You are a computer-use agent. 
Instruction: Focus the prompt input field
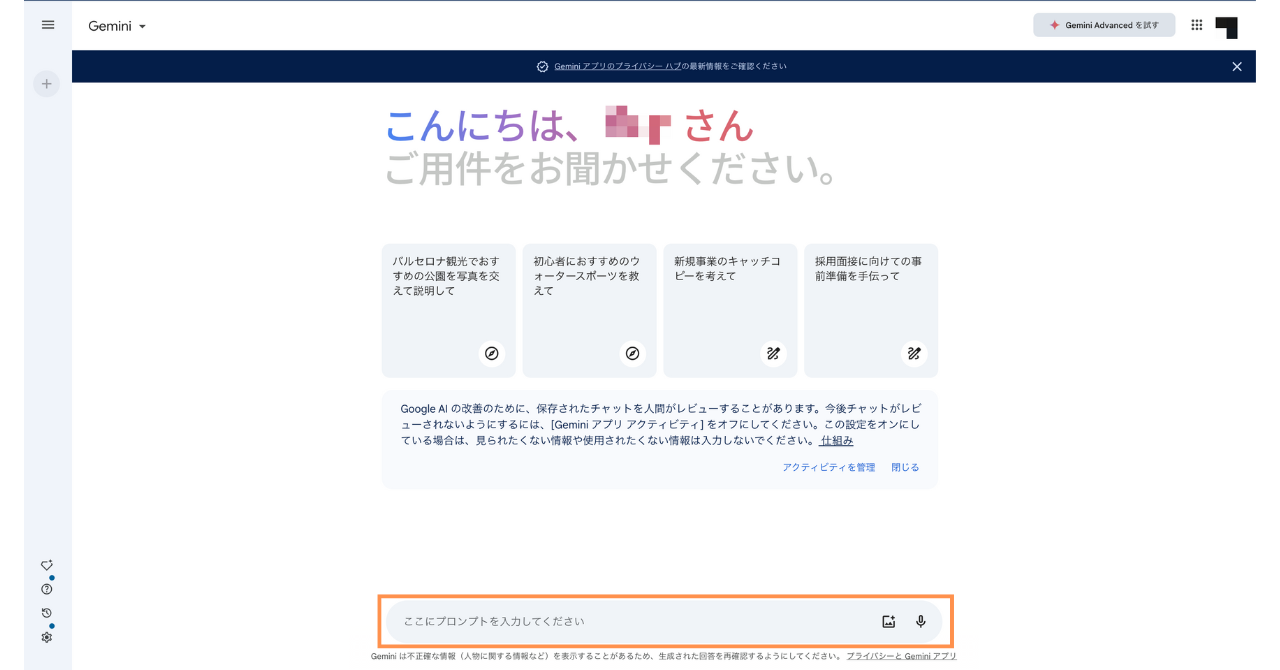630,621
